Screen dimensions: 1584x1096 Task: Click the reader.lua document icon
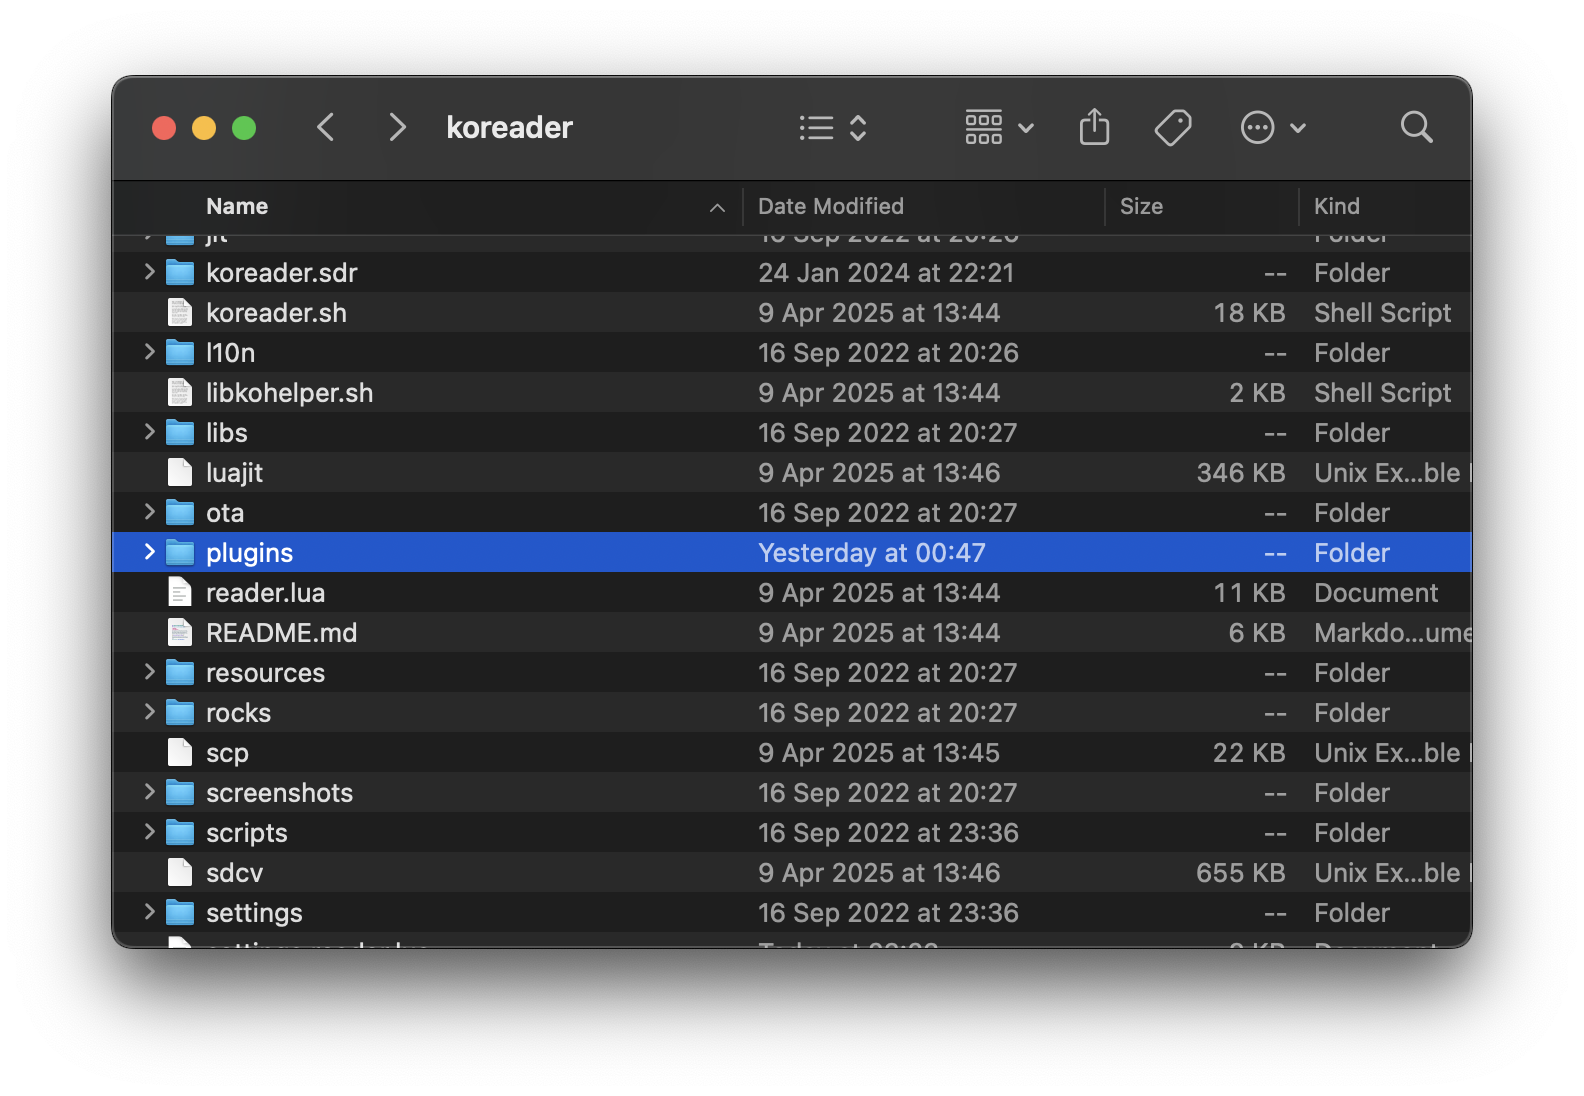(x=180, y=592)
